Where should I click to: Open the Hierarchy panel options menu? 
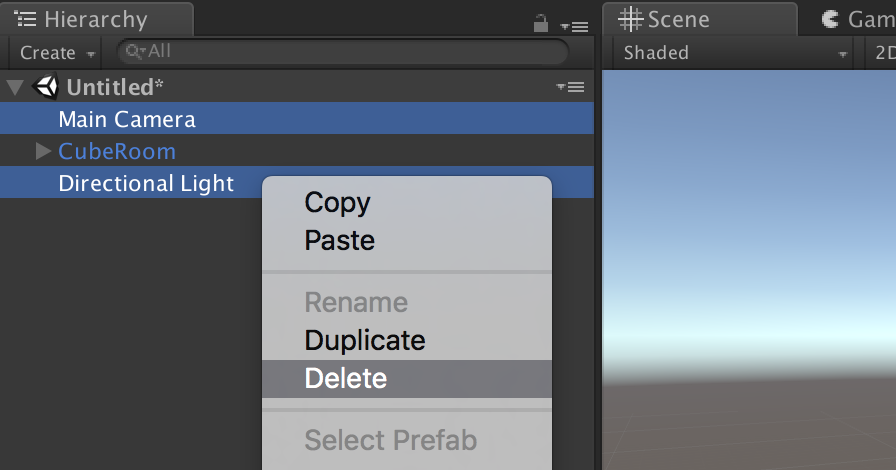pos(574,26)
